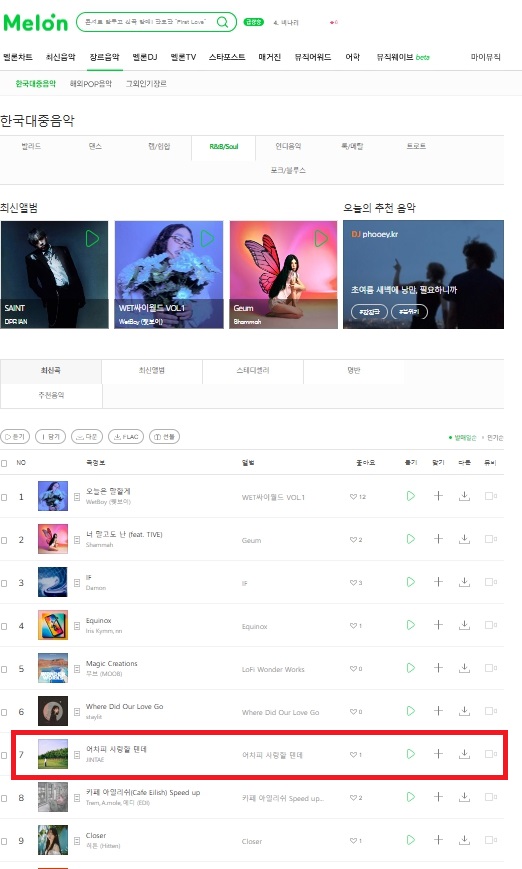Select the 인디음악 genre tab

coord(288,146)
